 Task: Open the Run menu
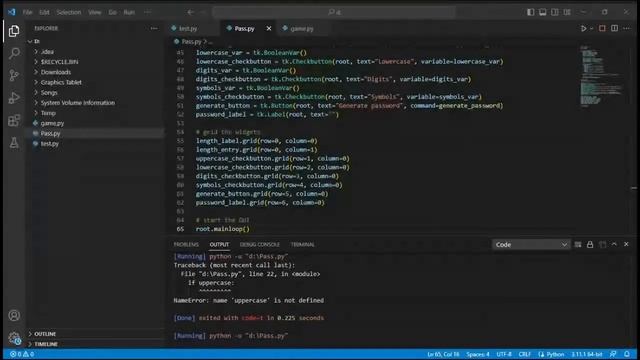[129, 12]
